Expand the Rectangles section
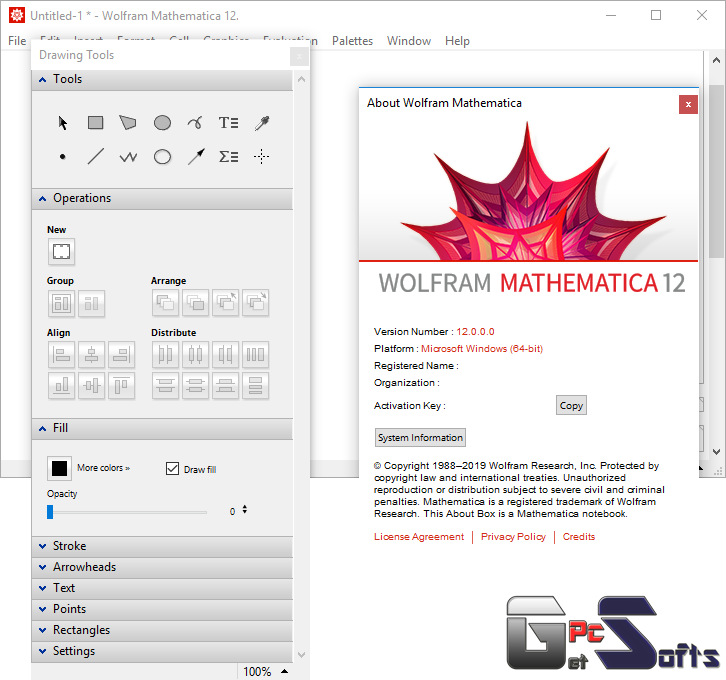726x680 pixels. point(162,630)
